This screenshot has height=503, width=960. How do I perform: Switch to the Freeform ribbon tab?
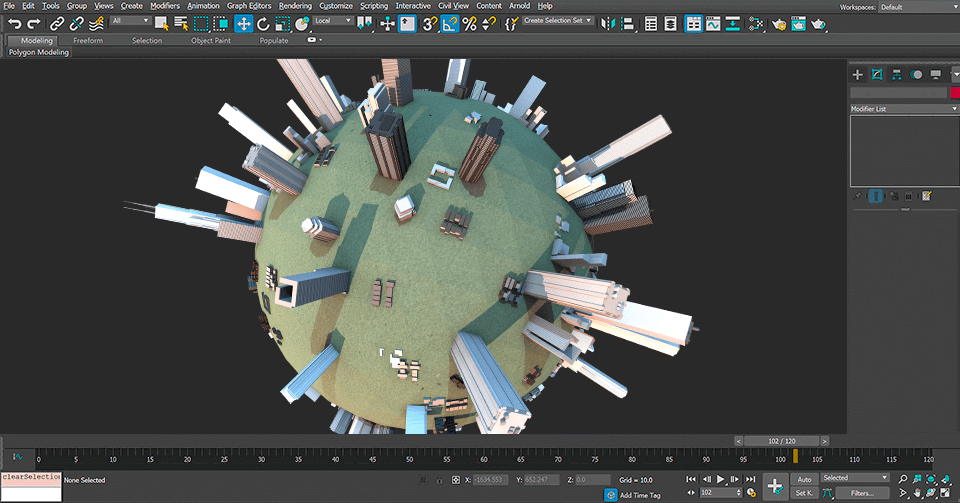(x=88, y=40)
